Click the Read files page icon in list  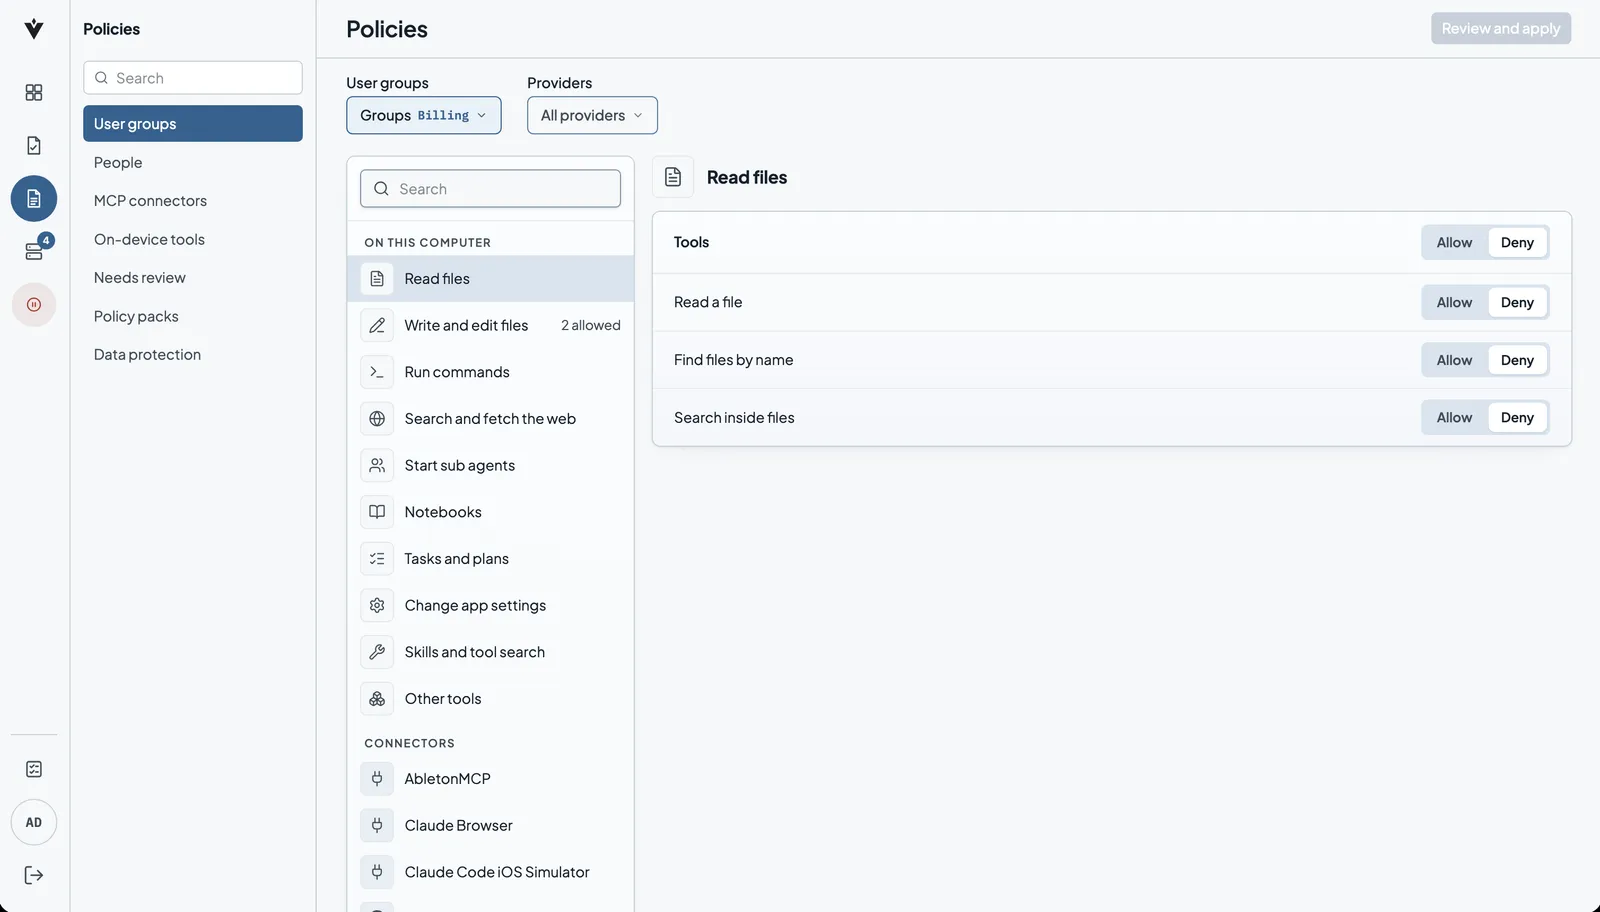(377, 279)
